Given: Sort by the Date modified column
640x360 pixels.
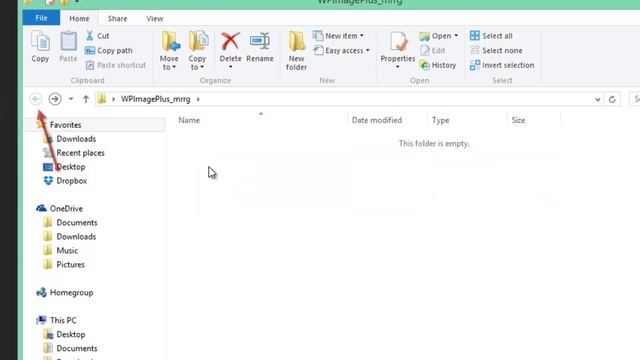Looking at the screenshot, I should tap(377, 120).
